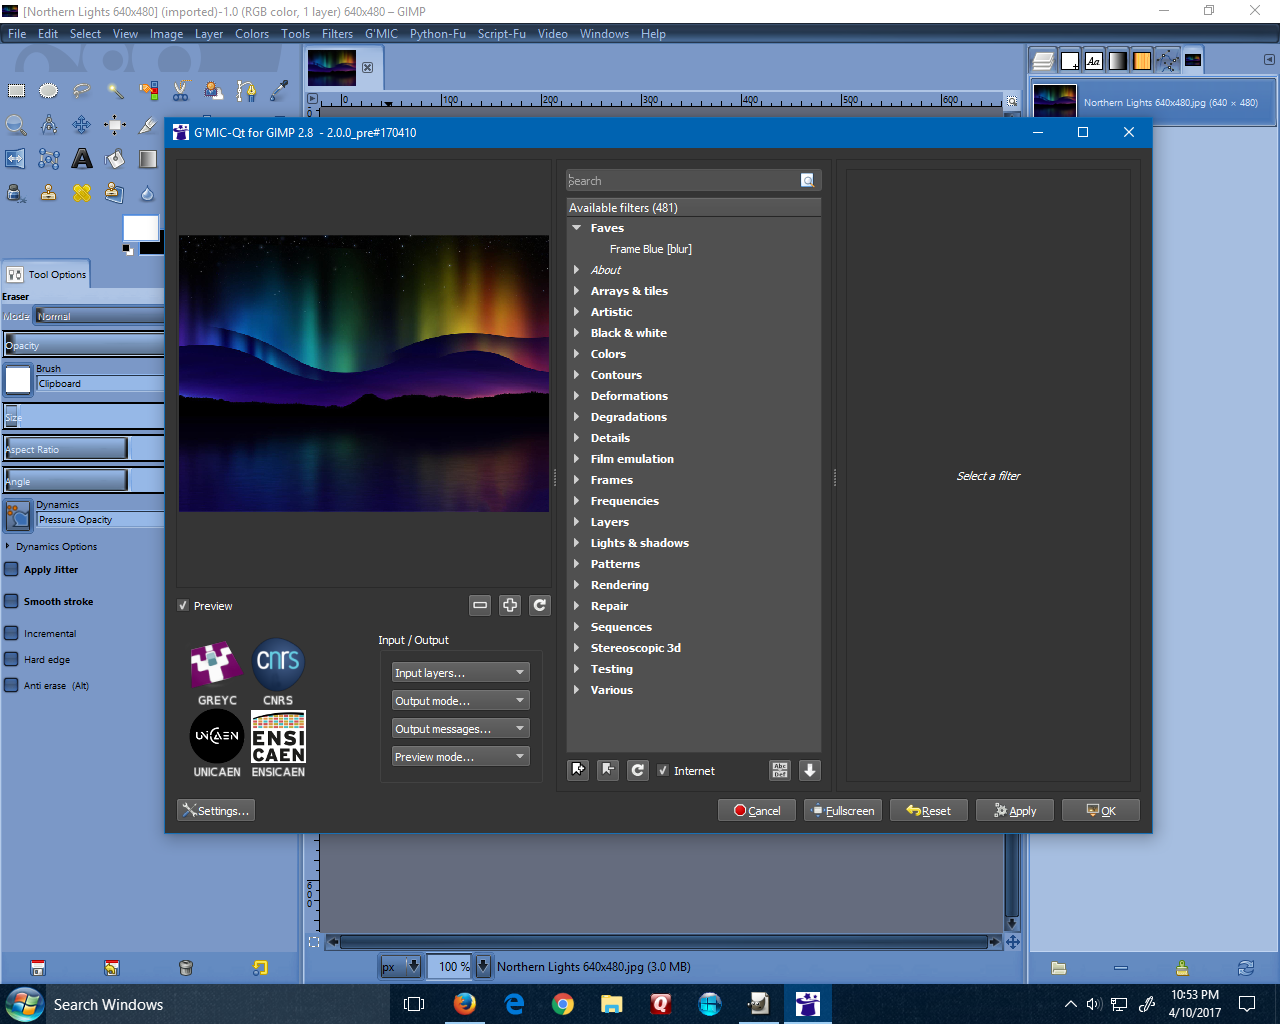1280x1024 pixels.
Task: Activate the Bucket Fill tool
Action: [115, 158]
